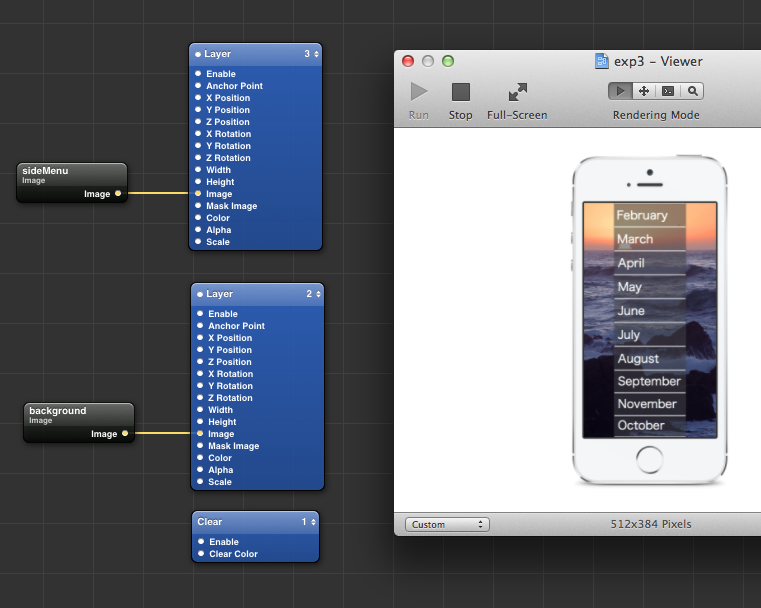Click Anchor Point port on Layer 3

tap(198, 85)
